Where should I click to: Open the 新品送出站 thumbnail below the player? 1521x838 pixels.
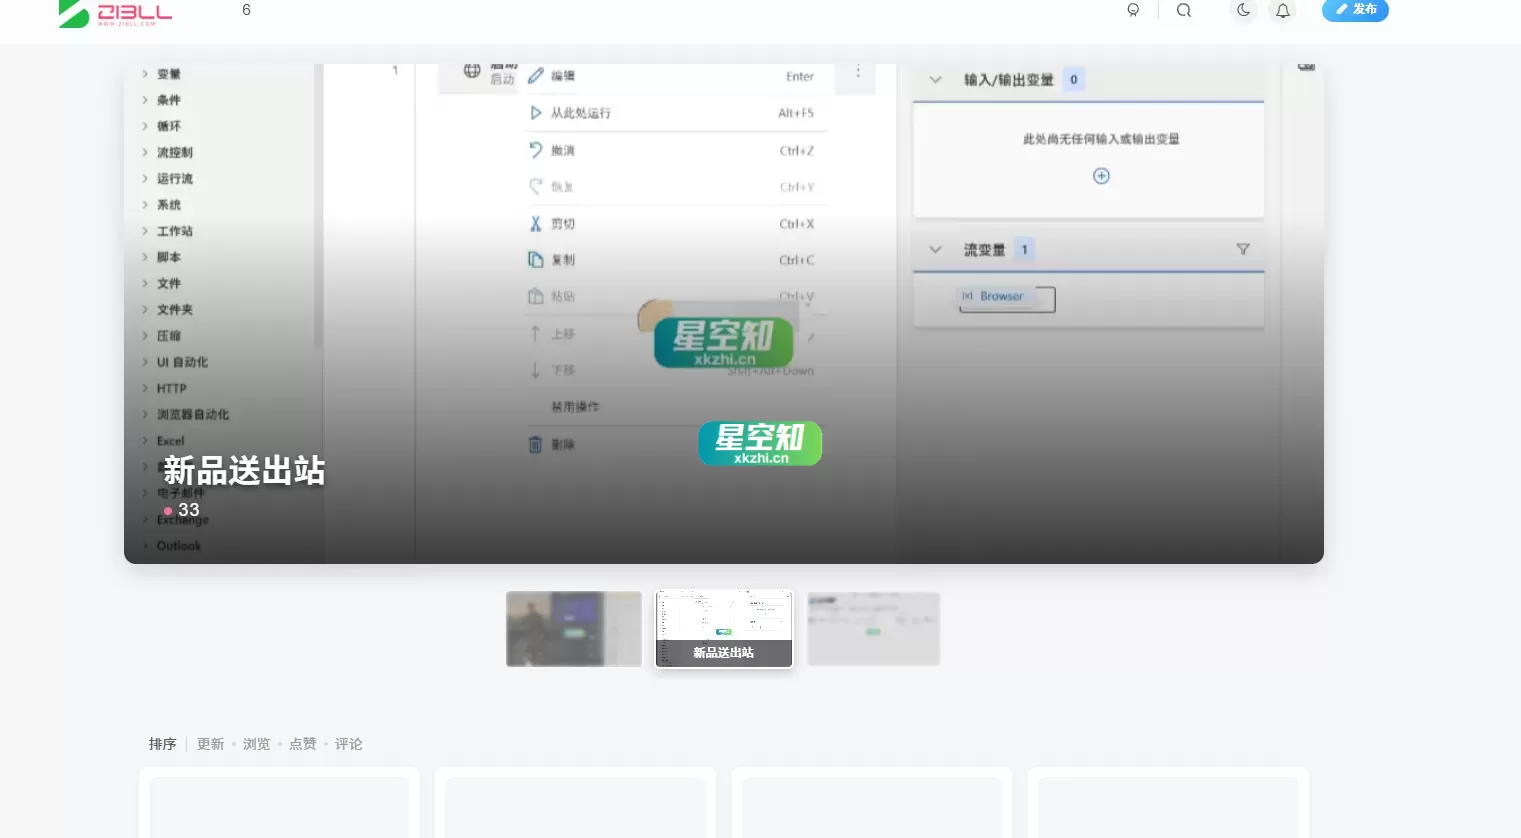tap(723, 628)
